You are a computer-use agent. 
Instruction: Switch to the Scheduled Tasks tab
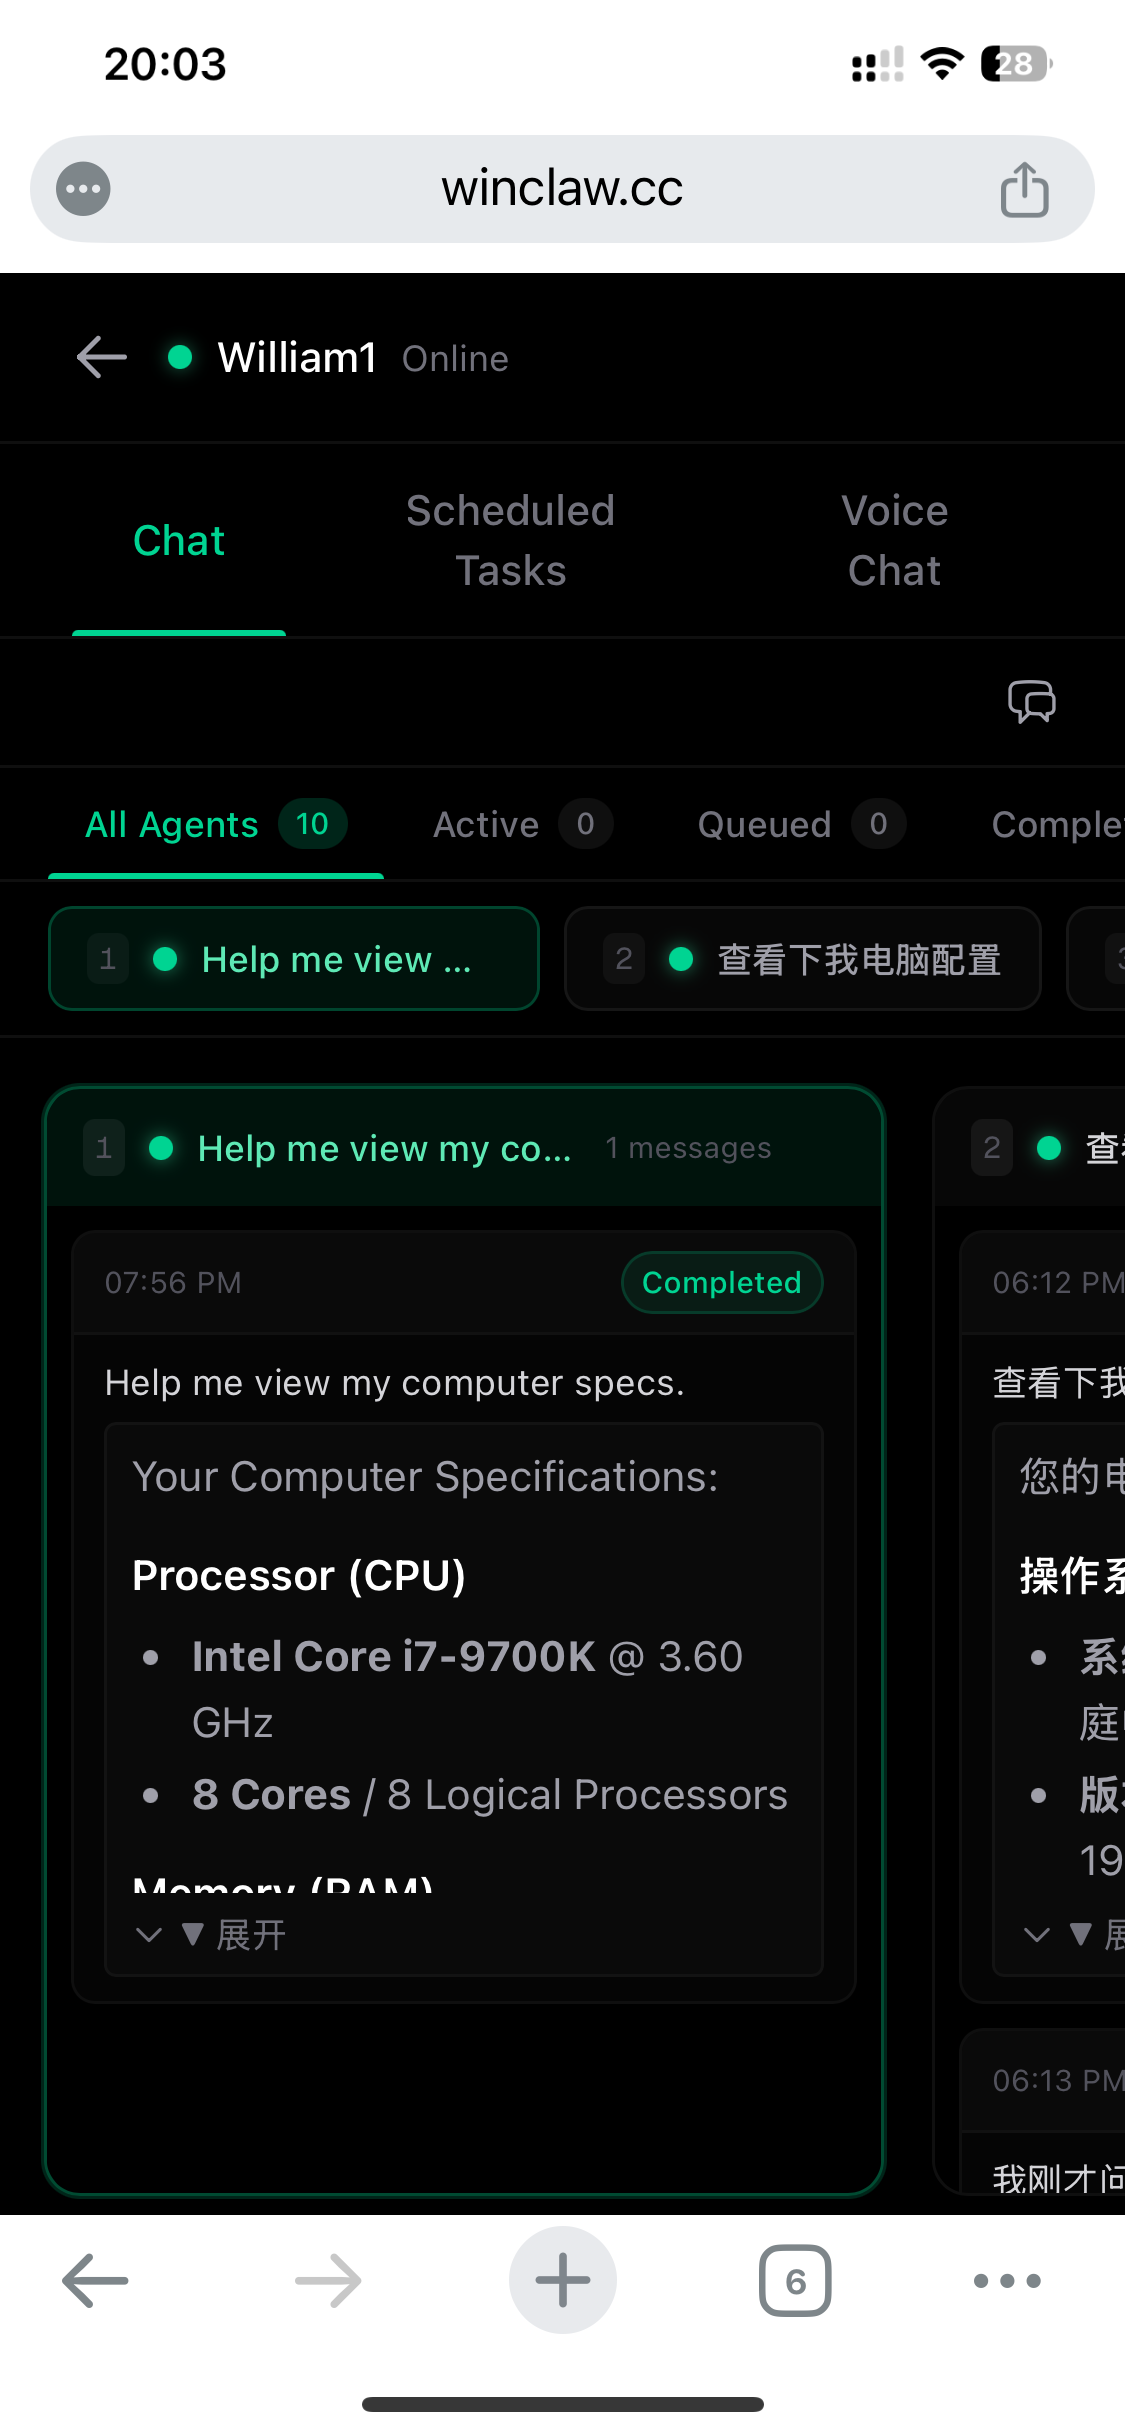pos(510,540)
